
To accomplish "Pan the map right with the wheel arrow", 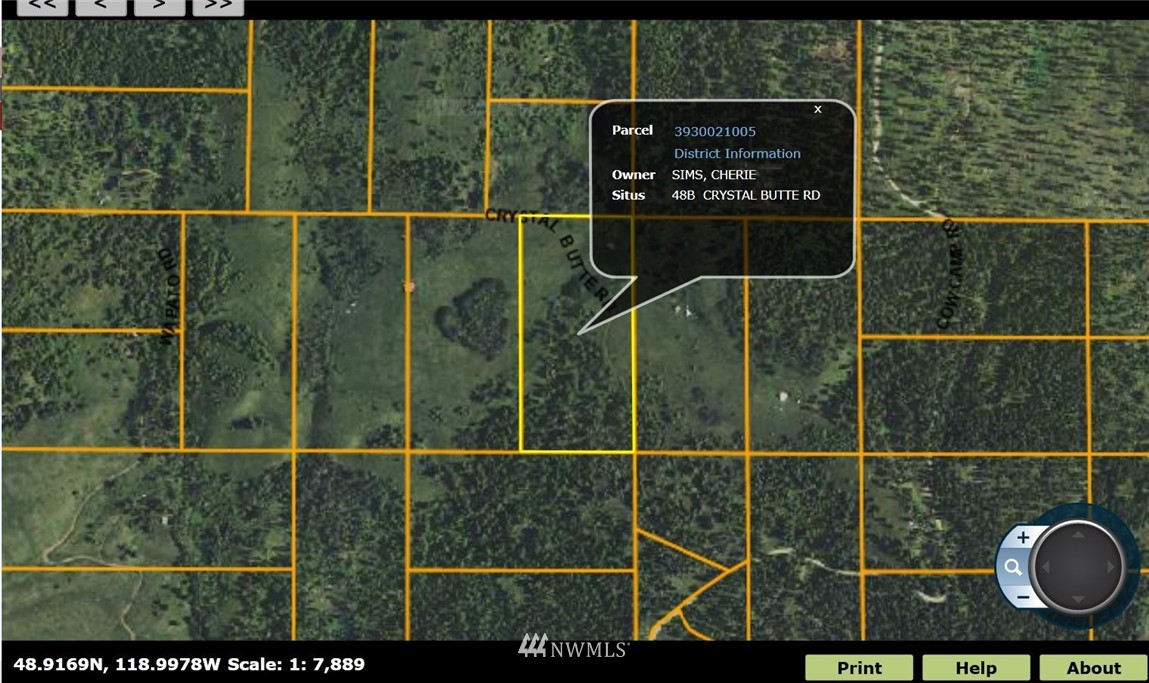I will point(1111,566).
